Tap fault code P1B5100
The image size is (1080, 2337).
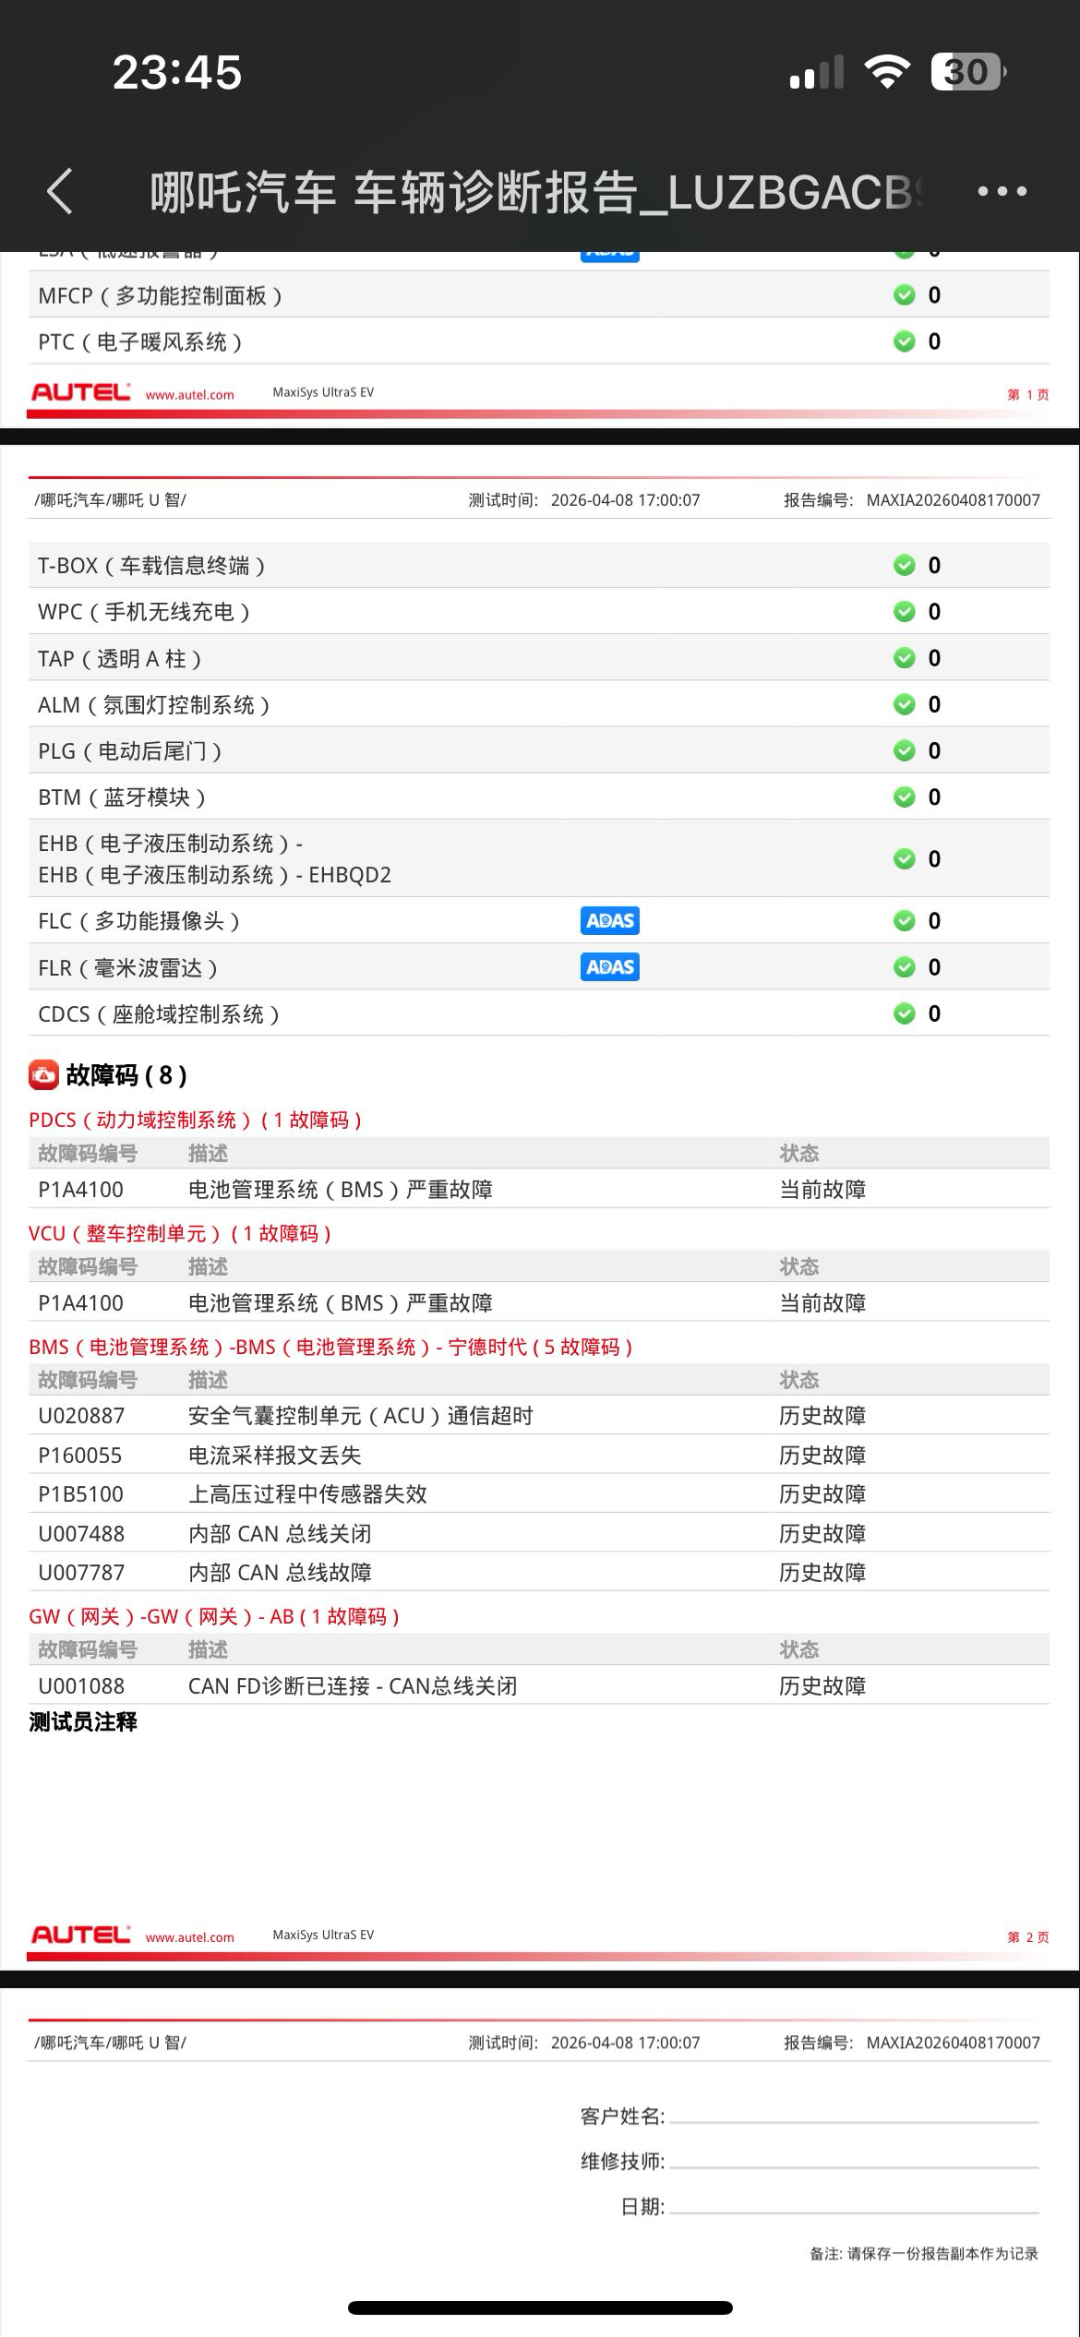pos(81,1494)
